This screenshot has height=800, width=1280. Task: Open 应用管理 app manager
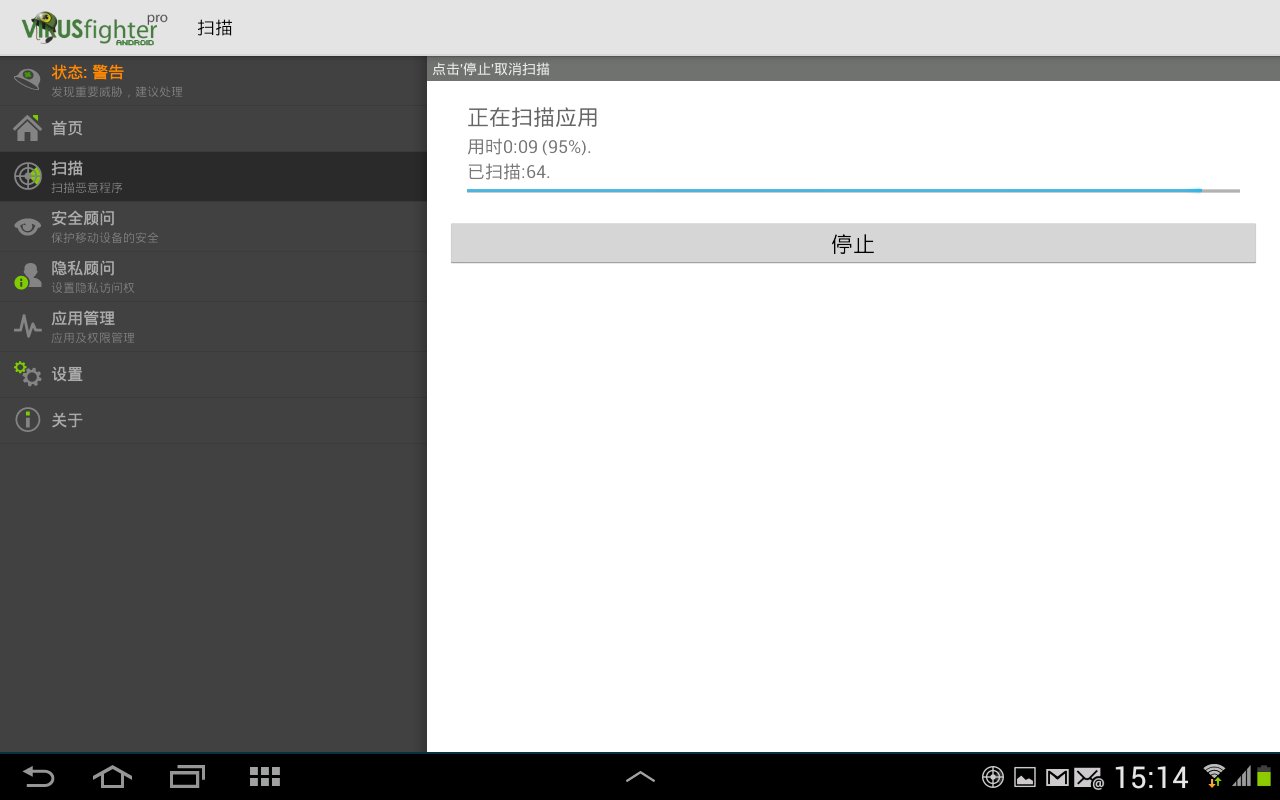pyautogui.click(x=213, y=327)
